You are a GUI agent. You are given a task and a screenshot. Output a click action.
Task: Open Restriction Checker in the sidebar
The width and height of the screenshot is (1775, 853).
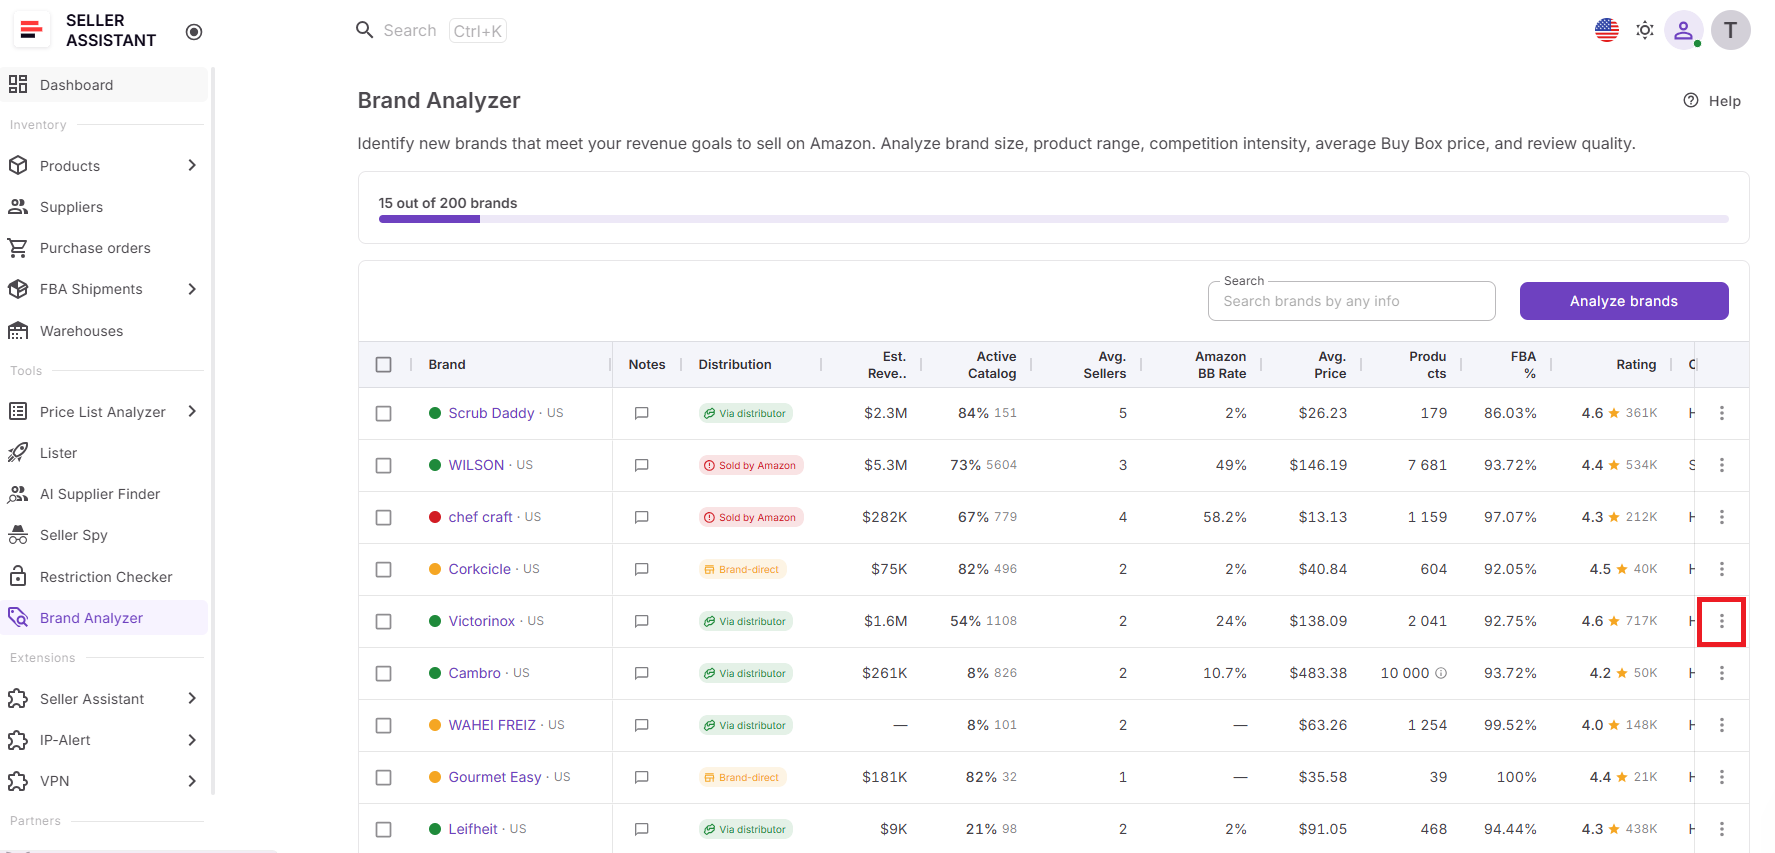point(104,577)
